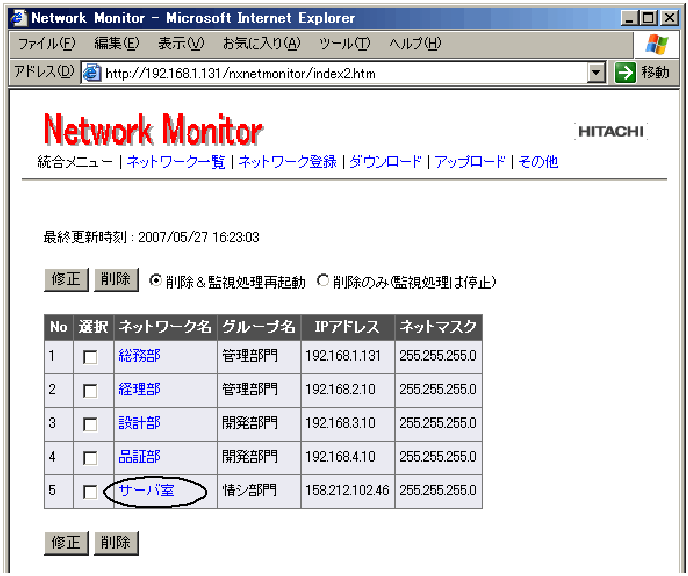Click the IP address 192.168.3.10 cell
This screenshot has height=576, width=688.
pos(348,424)
